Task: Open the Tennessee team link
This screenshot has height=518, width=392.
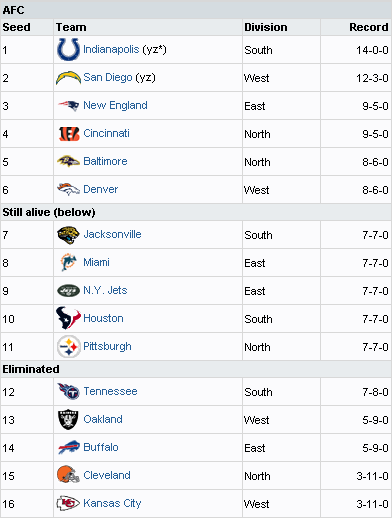Action: pos(110,391)
